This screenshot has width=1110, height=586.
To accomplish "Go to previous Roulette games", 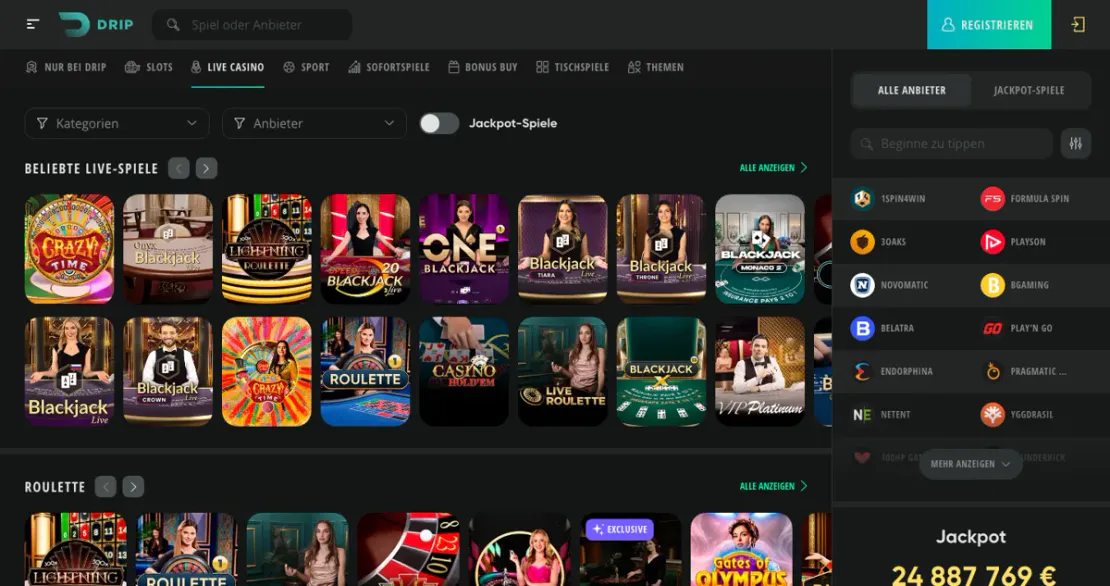I will pos(105,487).
